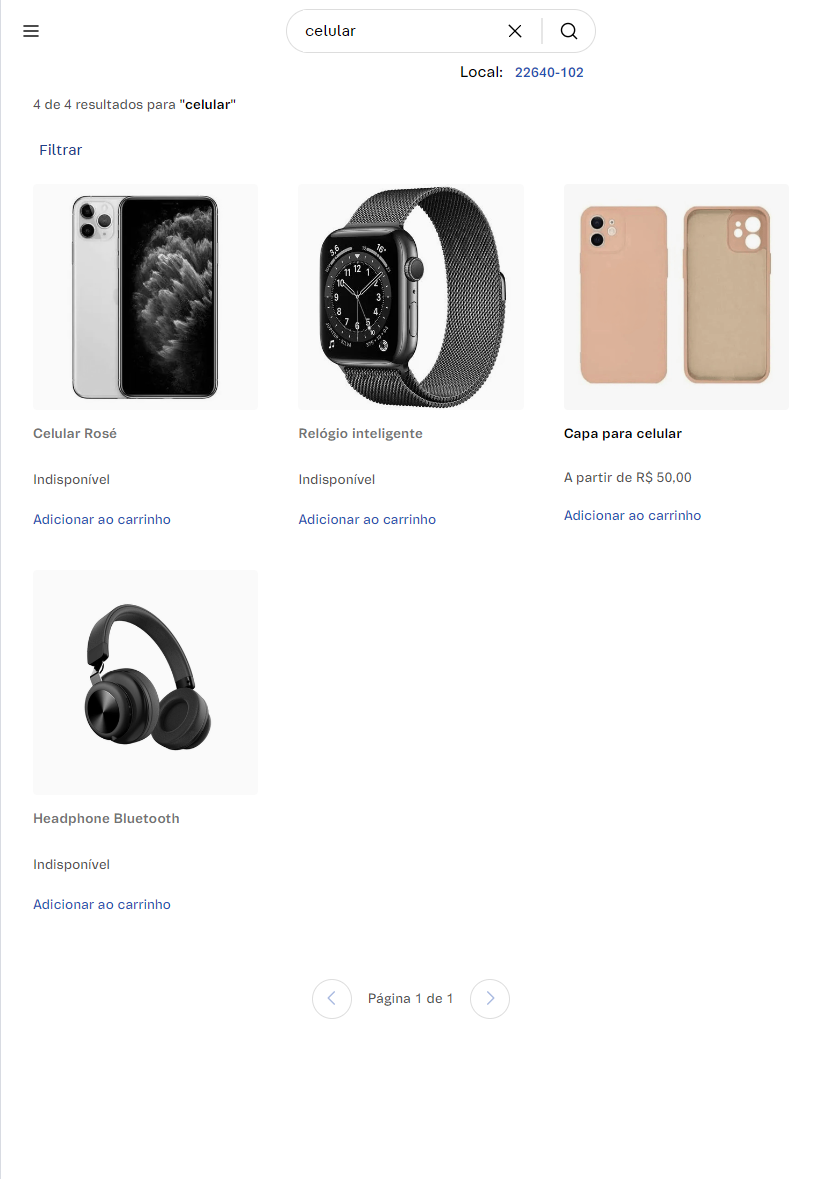Viewport: 821px width, 1179px height.
Task: Open the Capa para celular title
Action: 623,433
